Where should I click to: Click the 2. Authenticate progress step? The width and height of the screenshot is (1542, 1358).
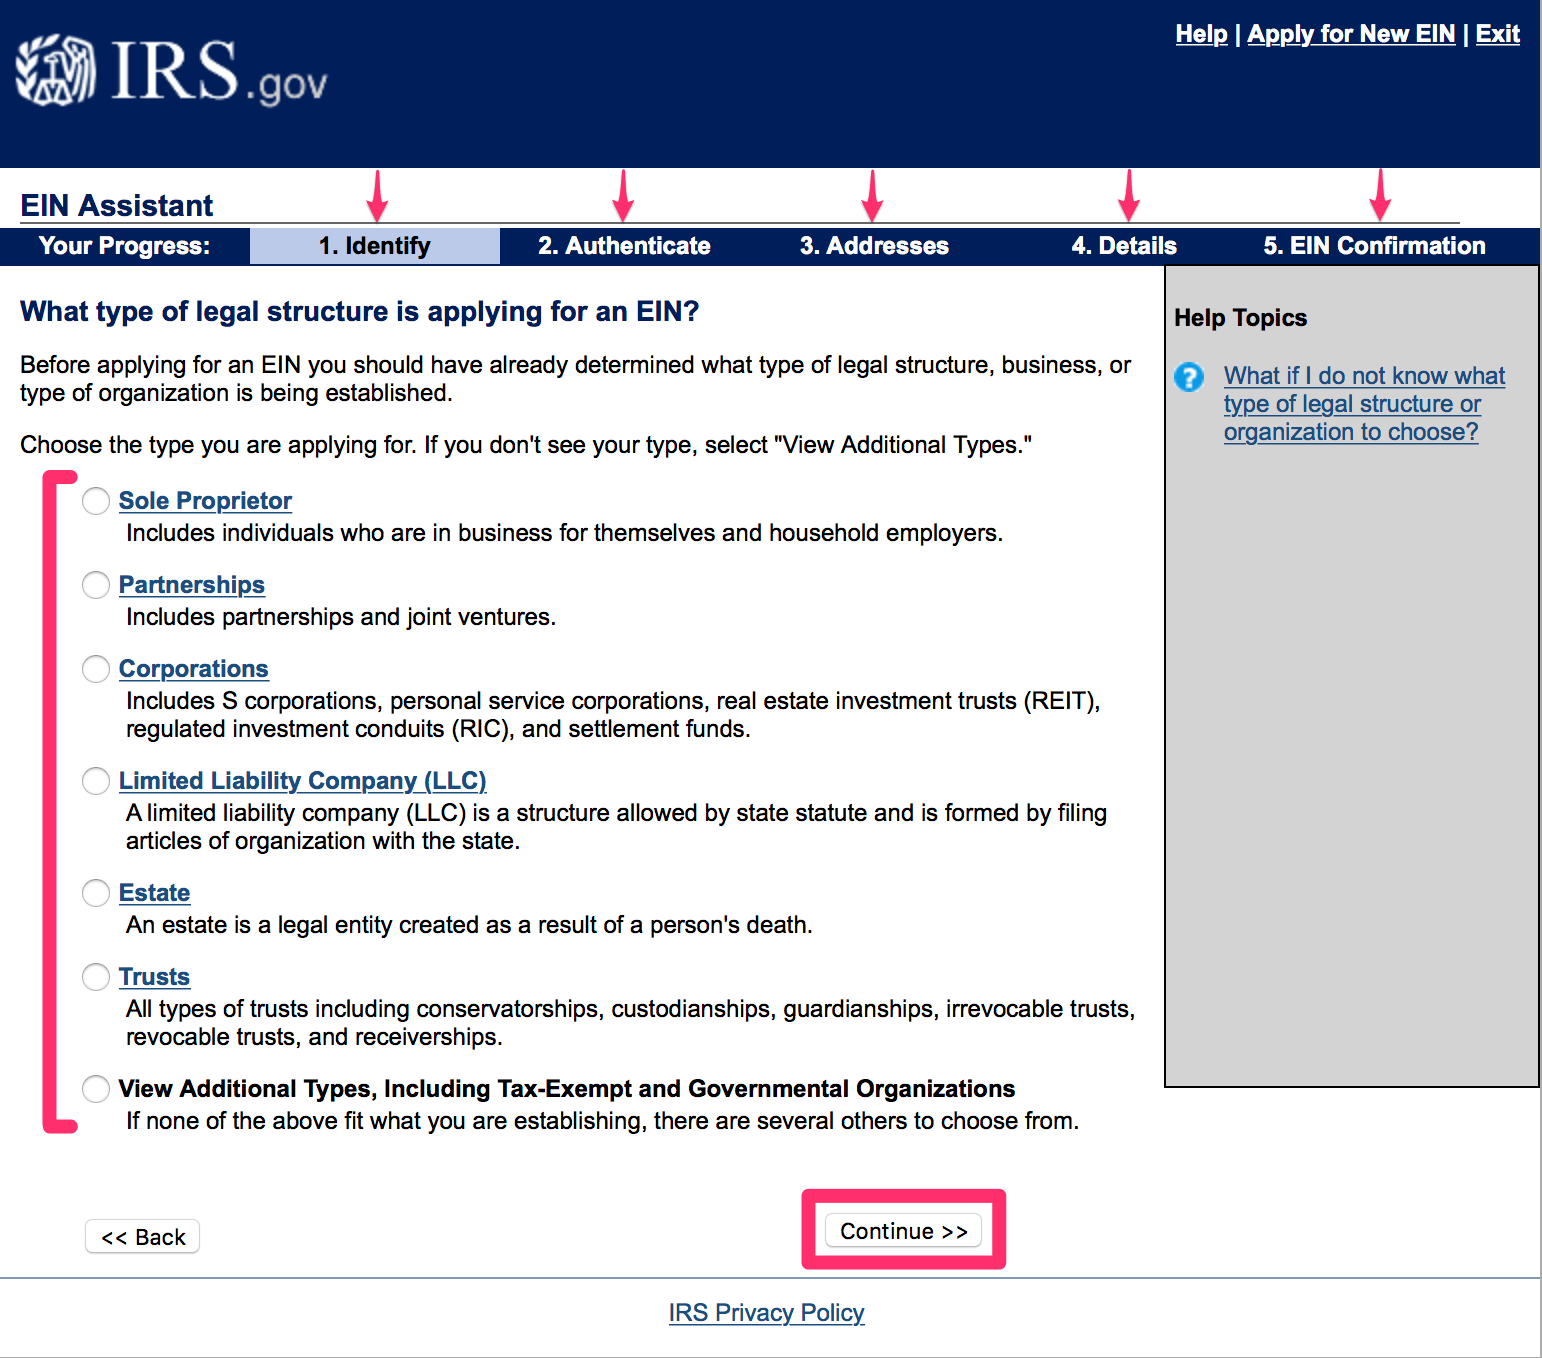[624, 246]
